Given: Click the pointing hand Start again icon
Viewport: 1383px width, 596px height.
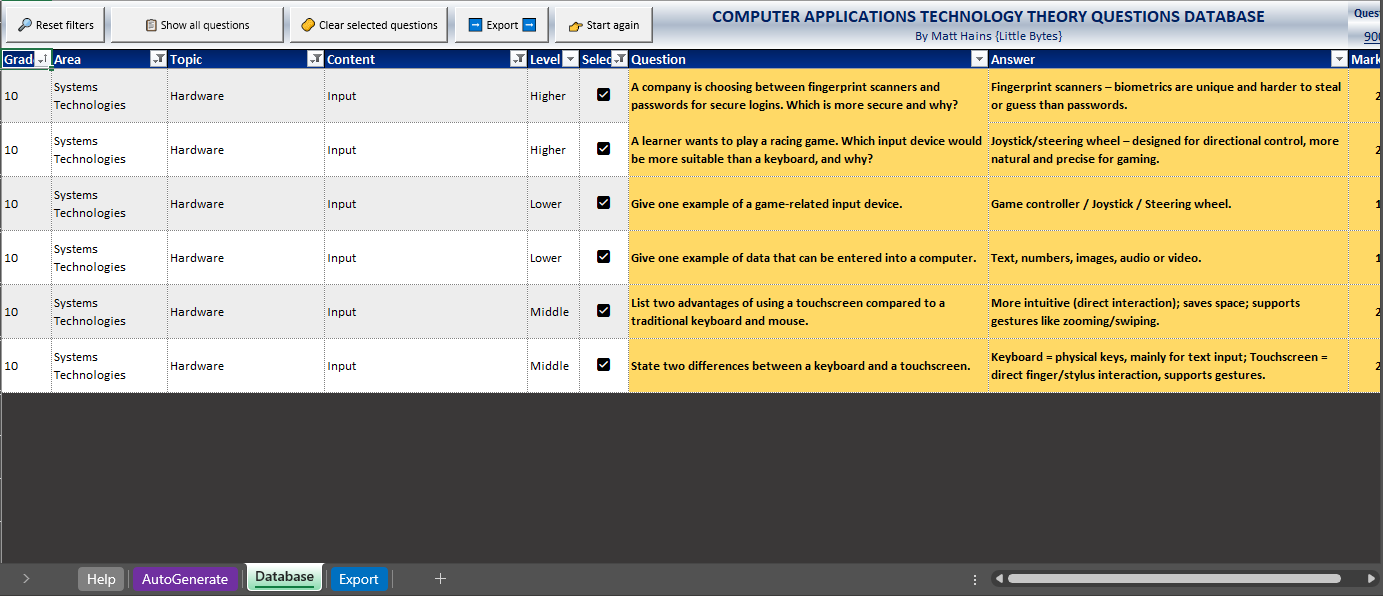Looking at the screenshot, I should [x=575, y=26].
